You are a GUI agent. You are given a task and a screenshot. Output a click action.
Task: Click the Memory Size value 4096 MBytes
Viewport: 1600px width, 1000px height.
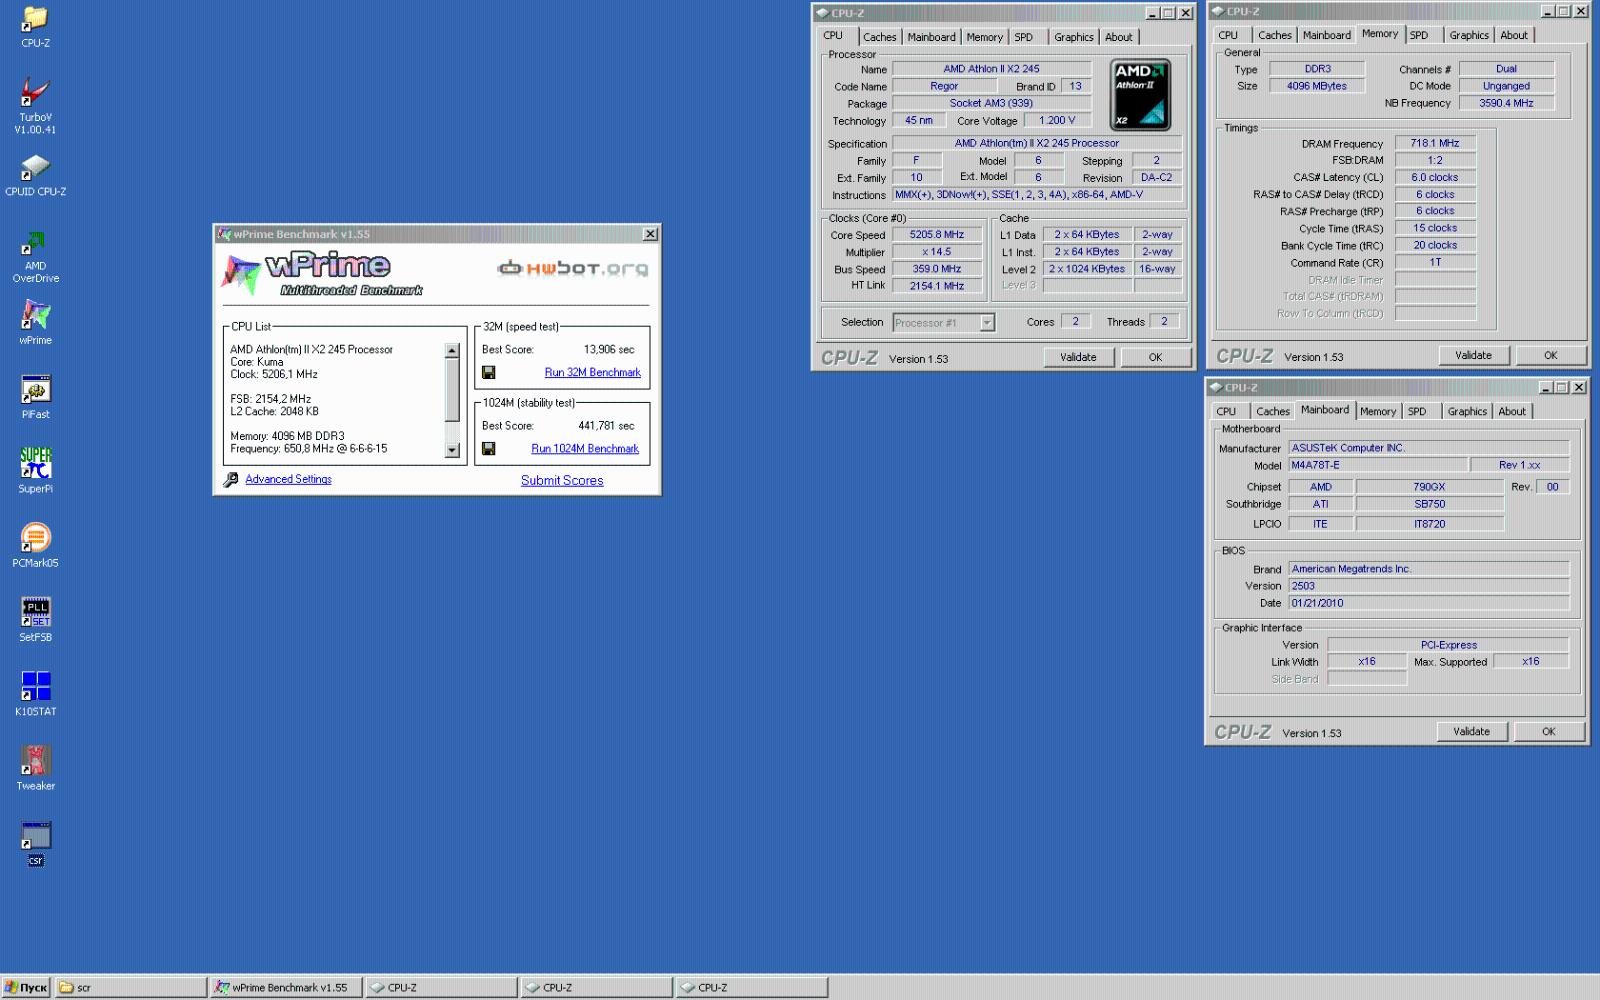tap(1317, 86)
